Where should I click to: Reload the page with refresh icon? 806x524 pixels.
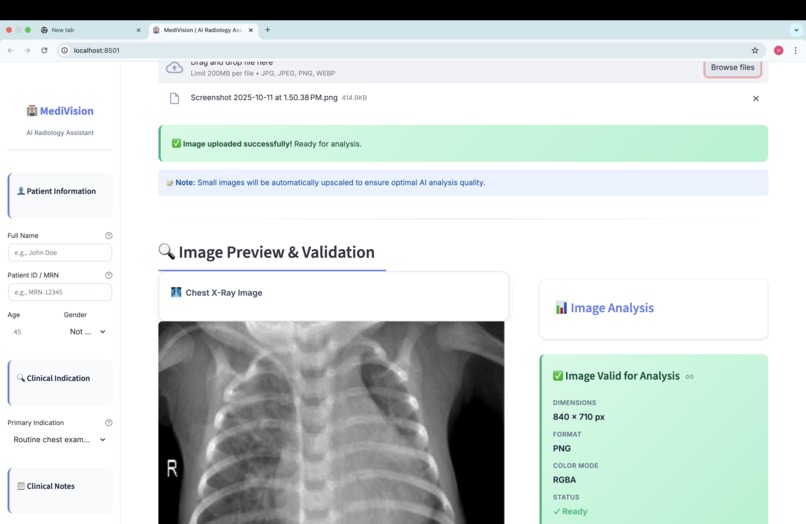point(44,50)
